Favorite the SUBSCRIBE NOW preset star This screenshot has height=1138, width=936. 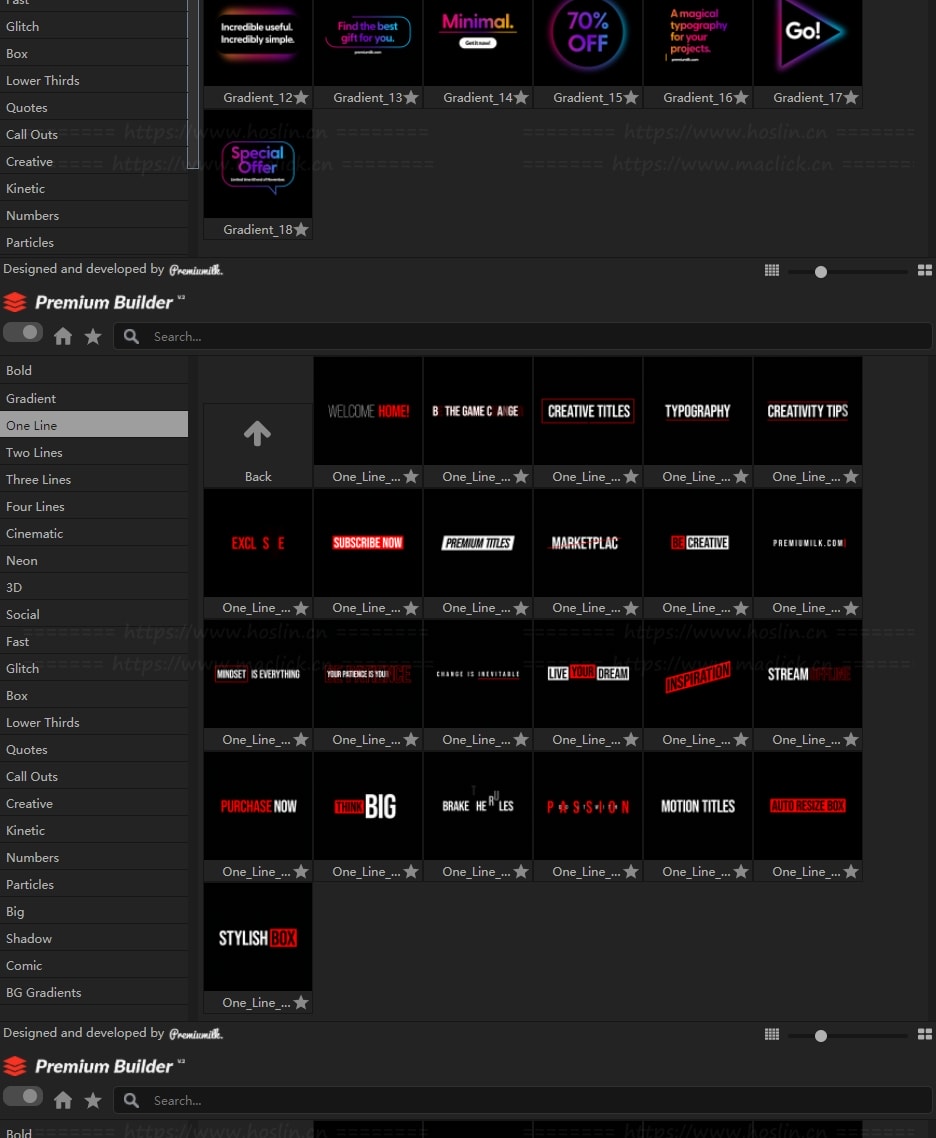[x=411, y=608]
